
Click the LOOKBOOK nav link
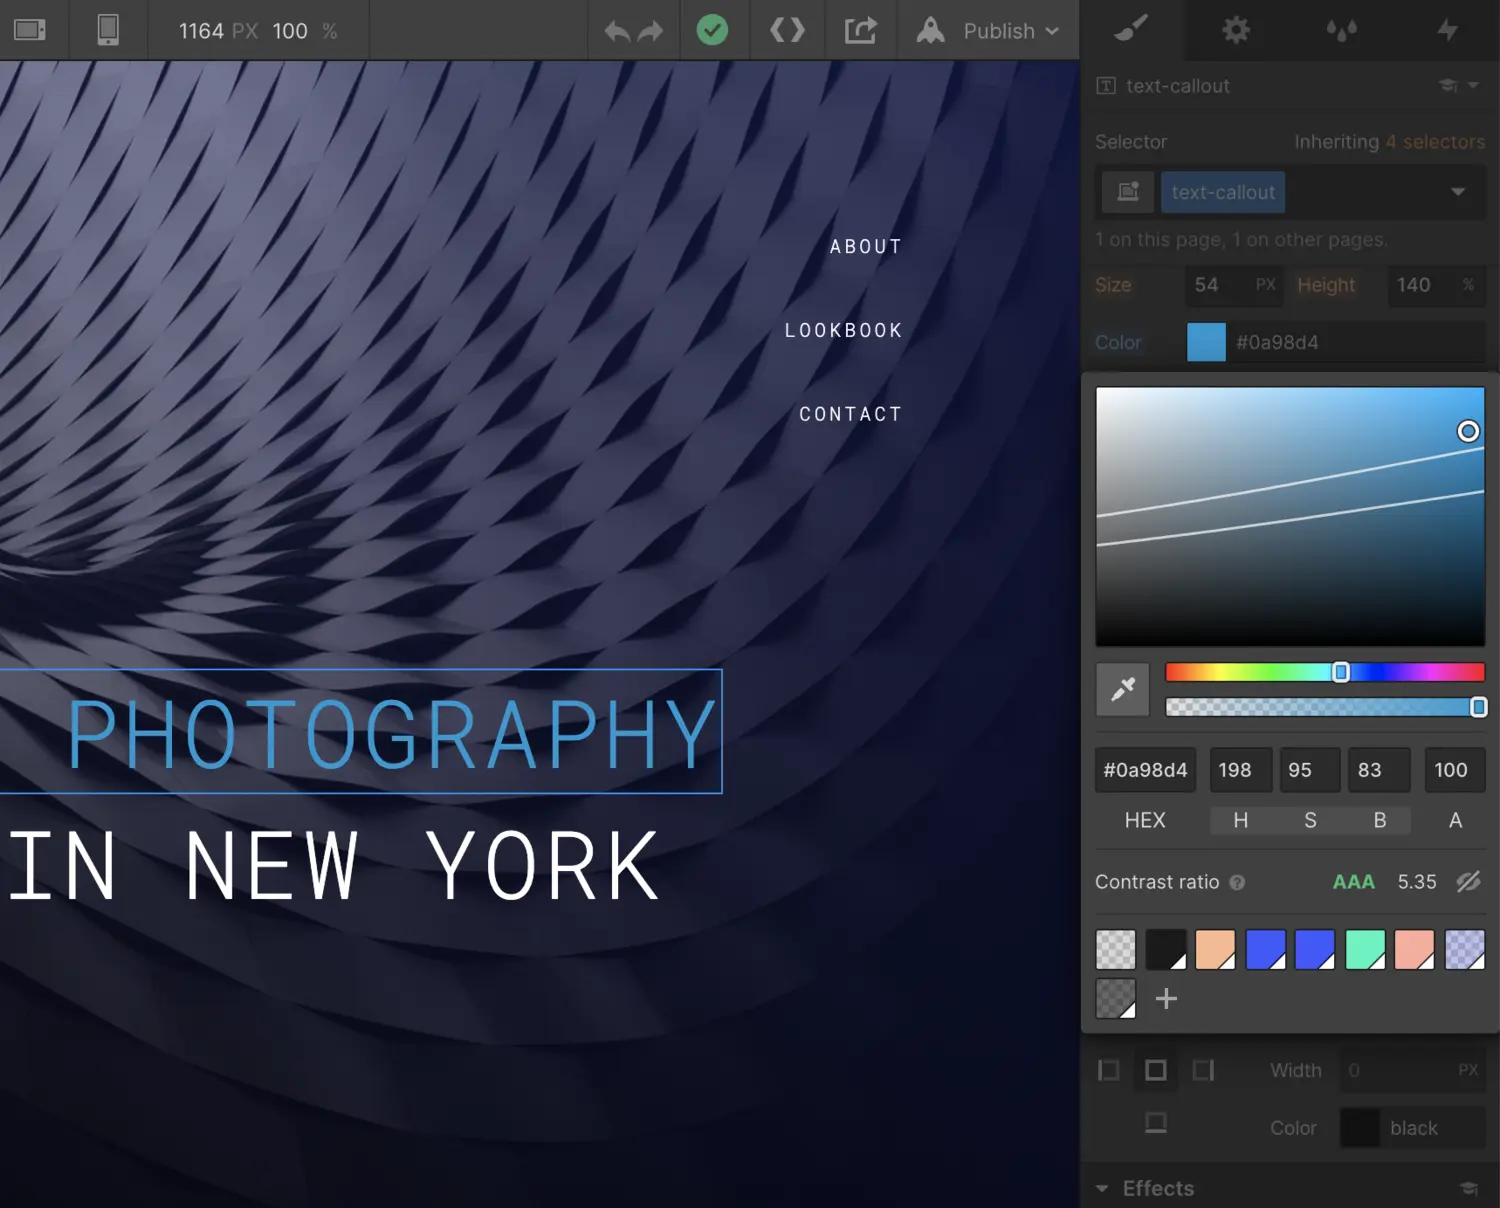point(844,330)
